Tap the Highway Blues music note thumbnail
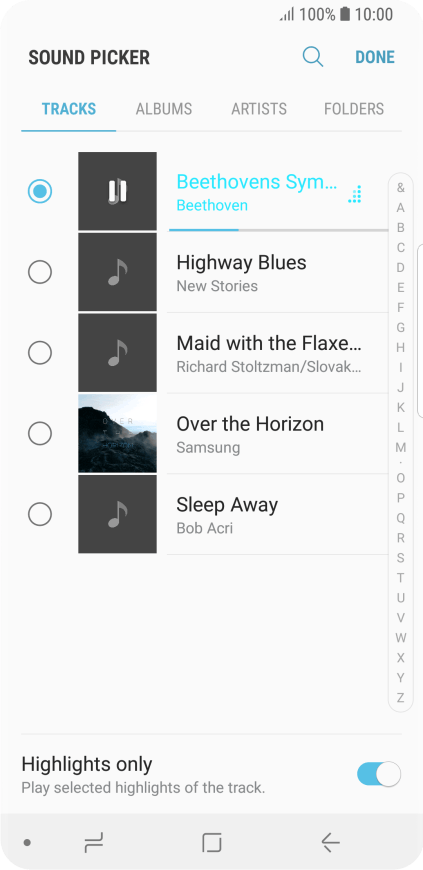This screenshot has height=870, width=423. [x=117, y=272]
